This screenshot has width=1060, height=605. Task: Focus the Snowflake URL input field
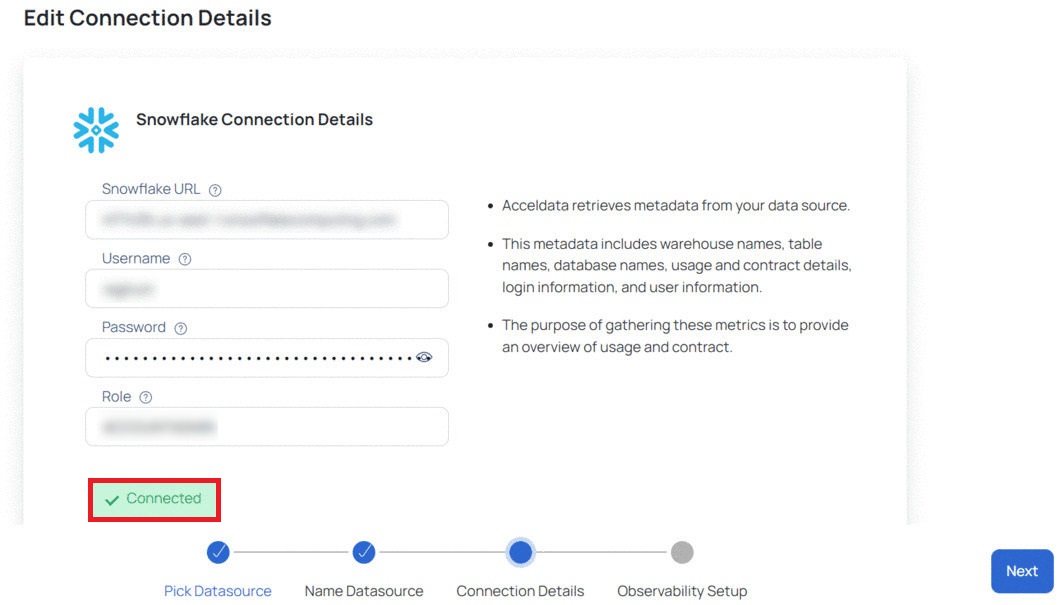[267, 220]
